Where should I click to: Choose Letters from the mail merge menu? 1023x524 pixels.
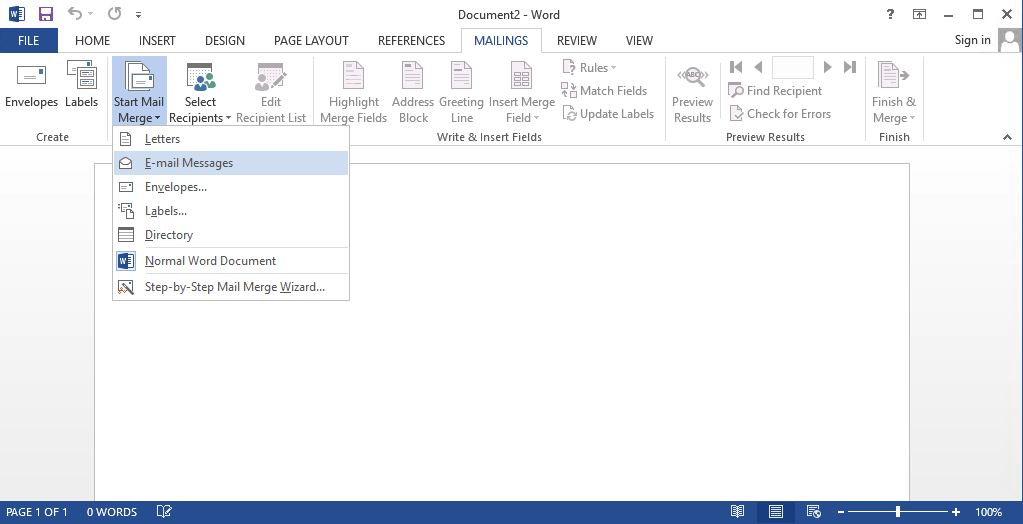[x=231, y=139]
